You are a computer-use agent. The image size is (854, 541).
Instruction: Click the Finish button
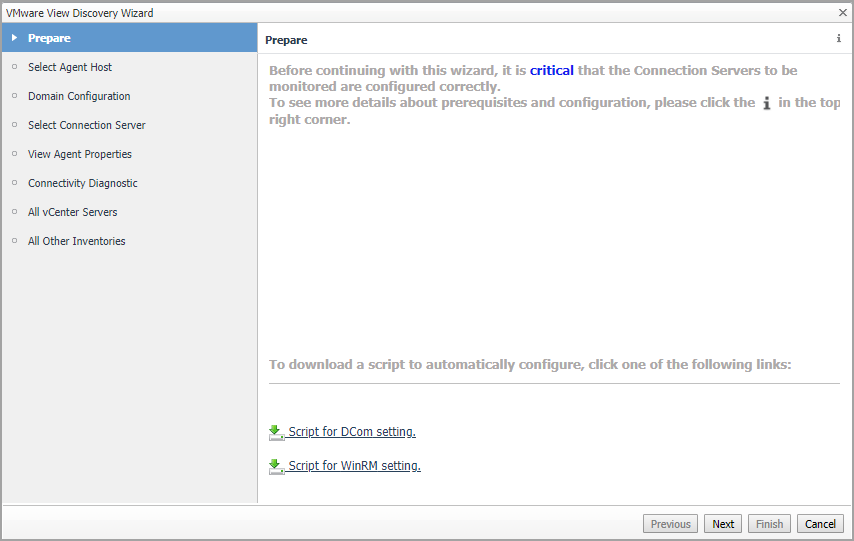(769, 524)
